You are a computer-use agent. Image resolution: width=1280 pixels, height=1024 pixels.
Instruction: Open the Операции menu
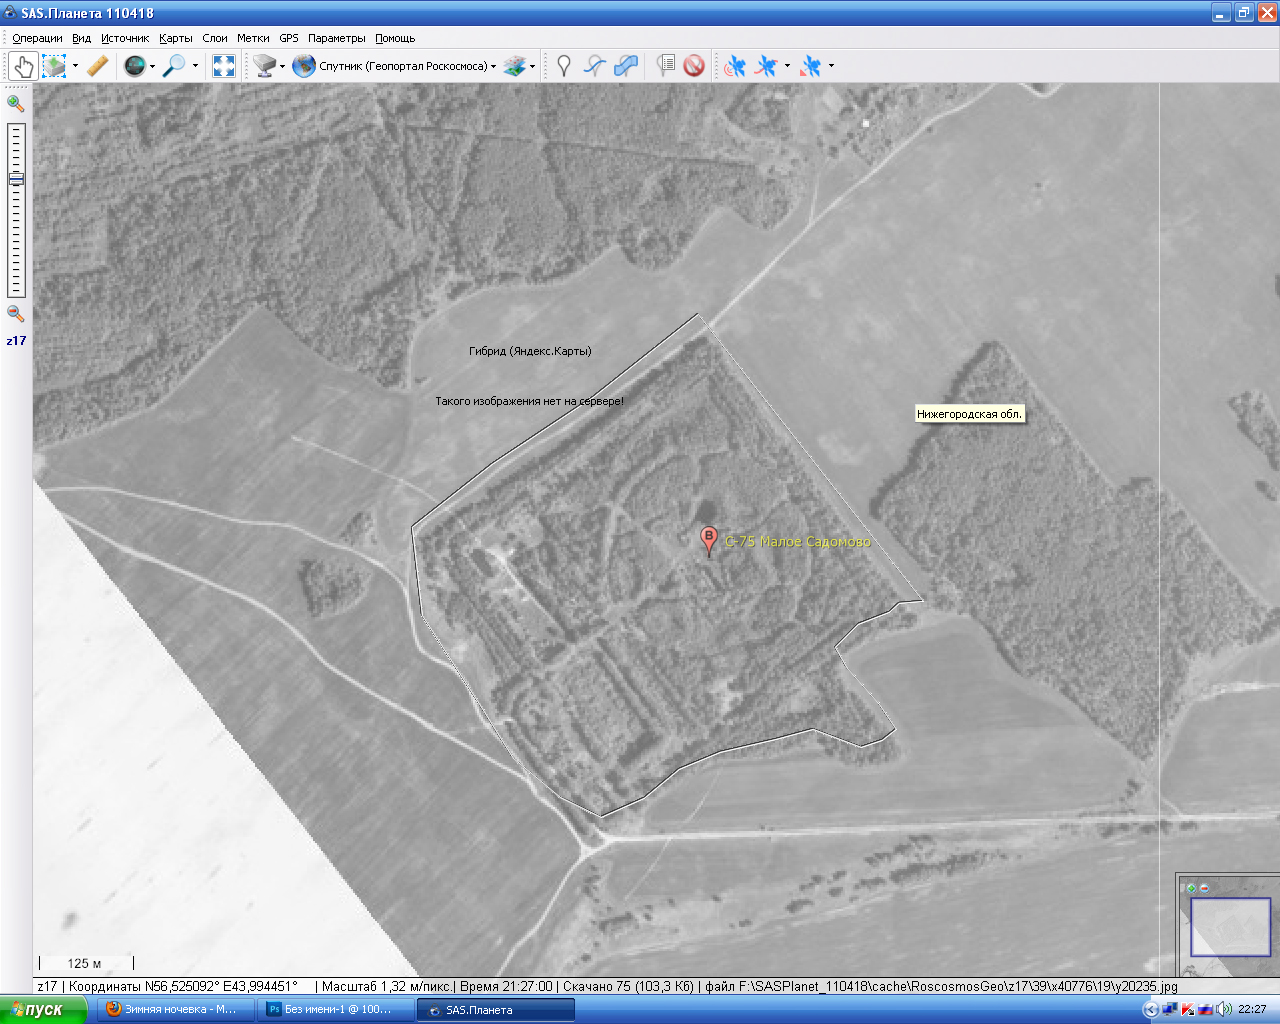pos(37,38)
